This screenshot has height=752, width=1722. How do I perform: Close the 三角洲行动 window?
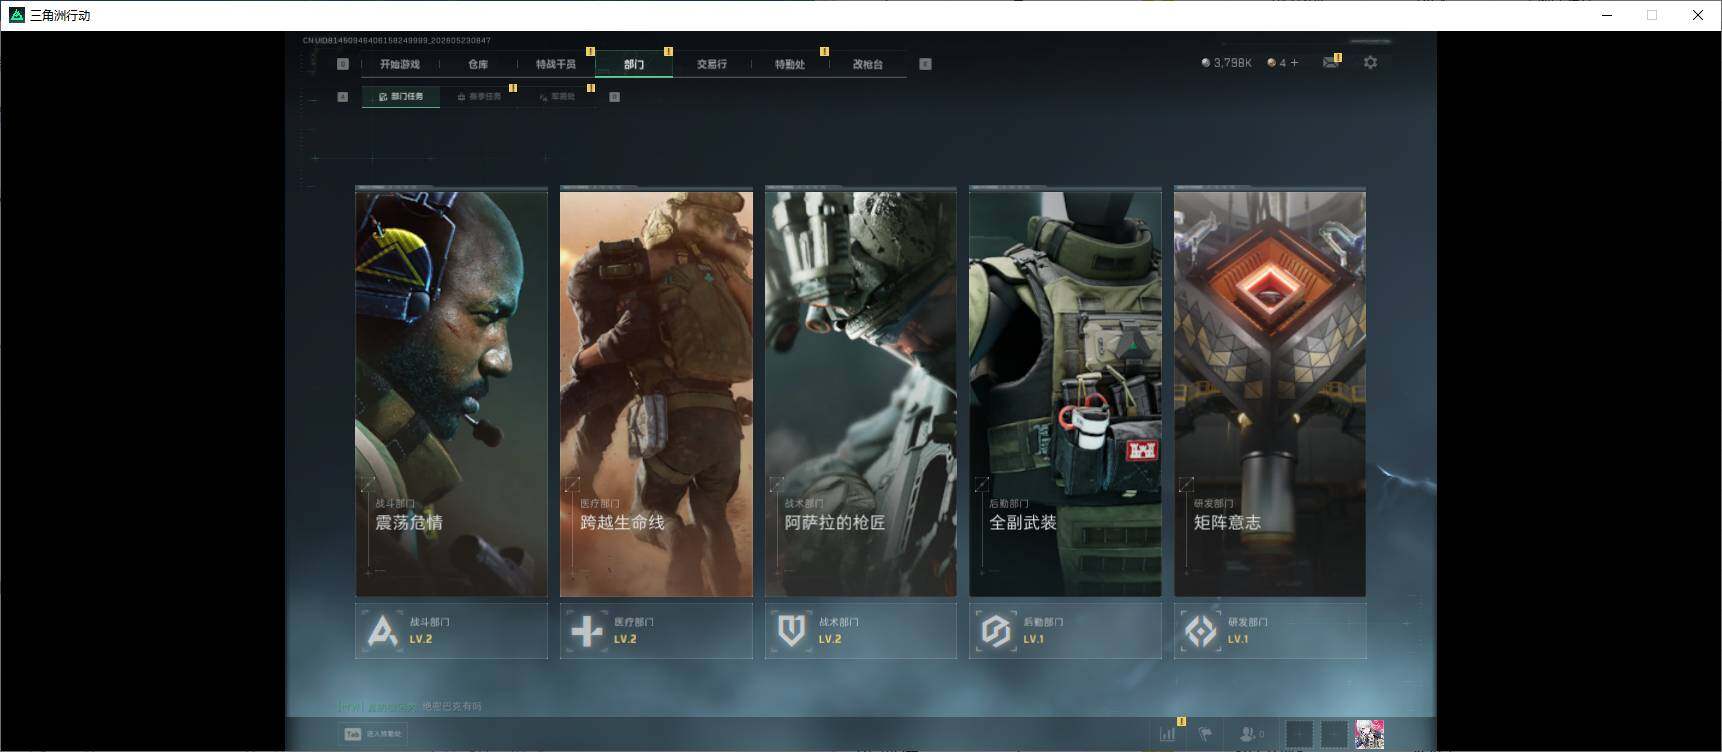click(1698, 15)
